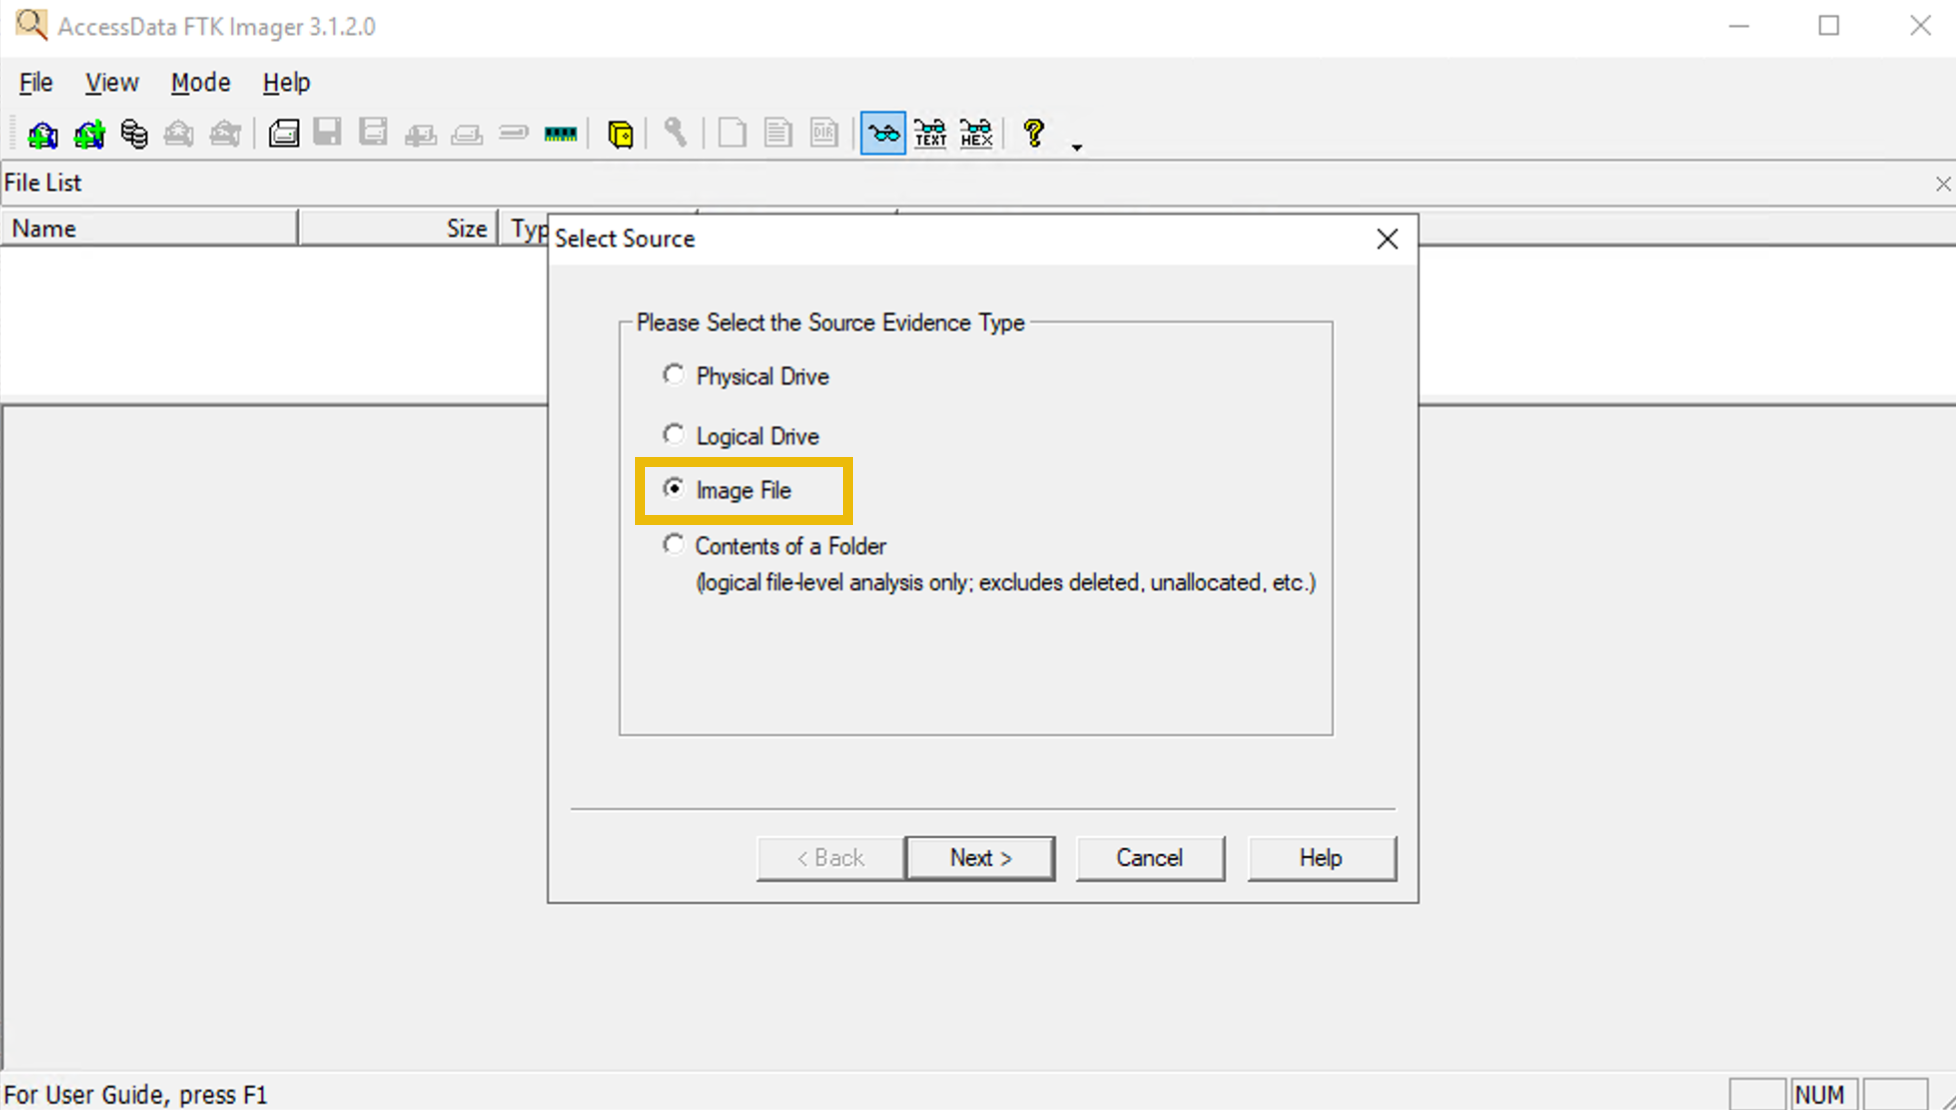
Task: Open the View menu
Action: (112, 83)
